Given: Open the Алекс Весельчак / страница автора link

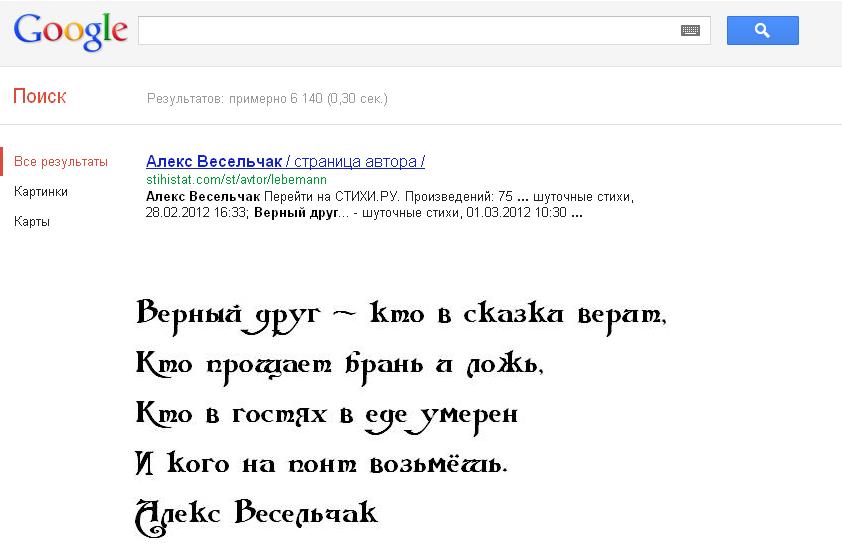Looking at the screenshot, I should coord(285,162).
